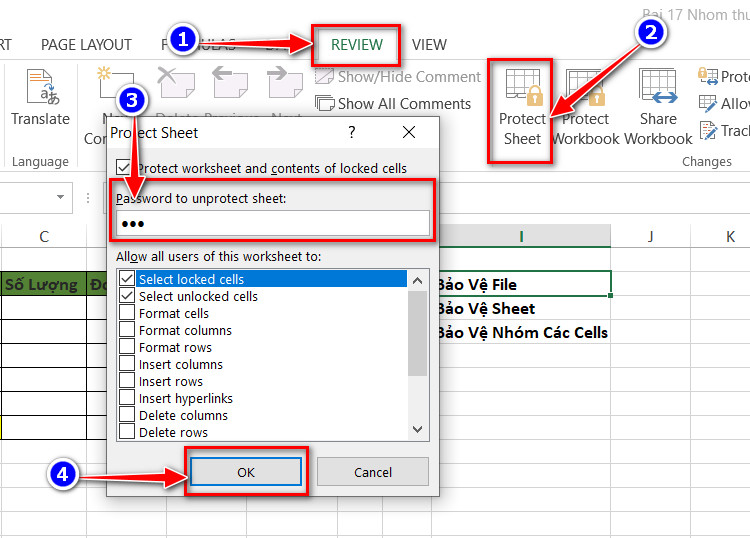Click the password to unprotect sheet field
The height and width of the screenshot is (538, 750).
pyautogui.click(x=273, y=223)
